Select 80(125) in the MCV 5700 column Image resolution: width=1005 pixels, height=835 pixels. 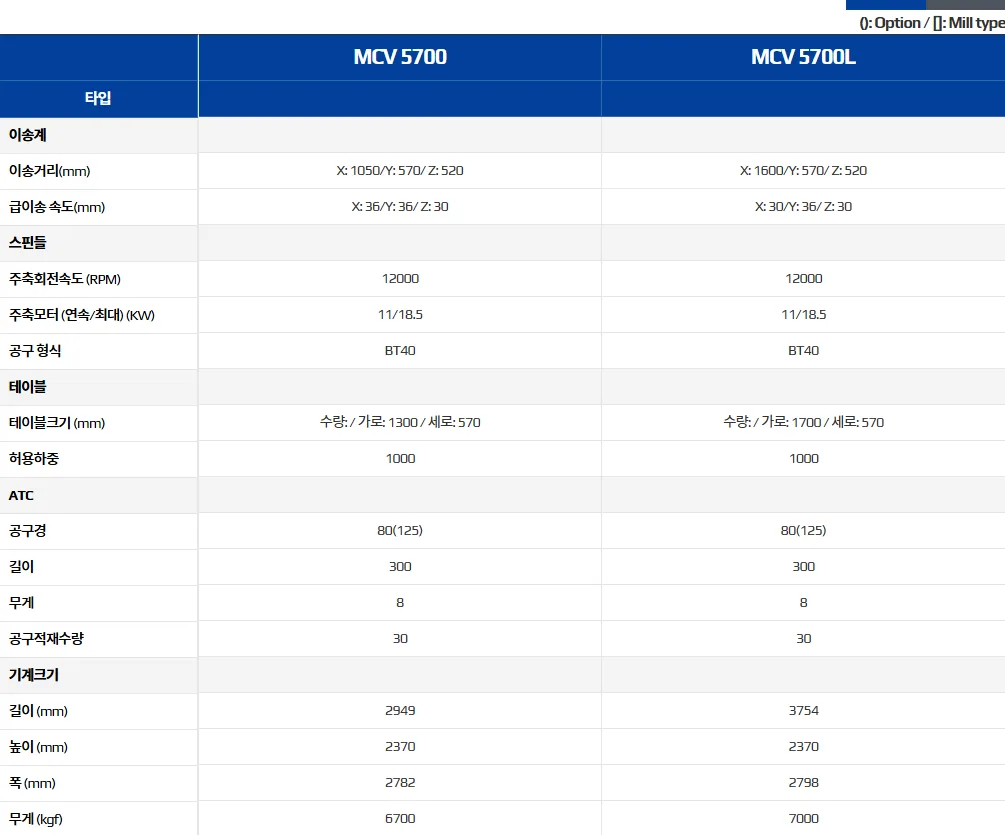point(400,531)
